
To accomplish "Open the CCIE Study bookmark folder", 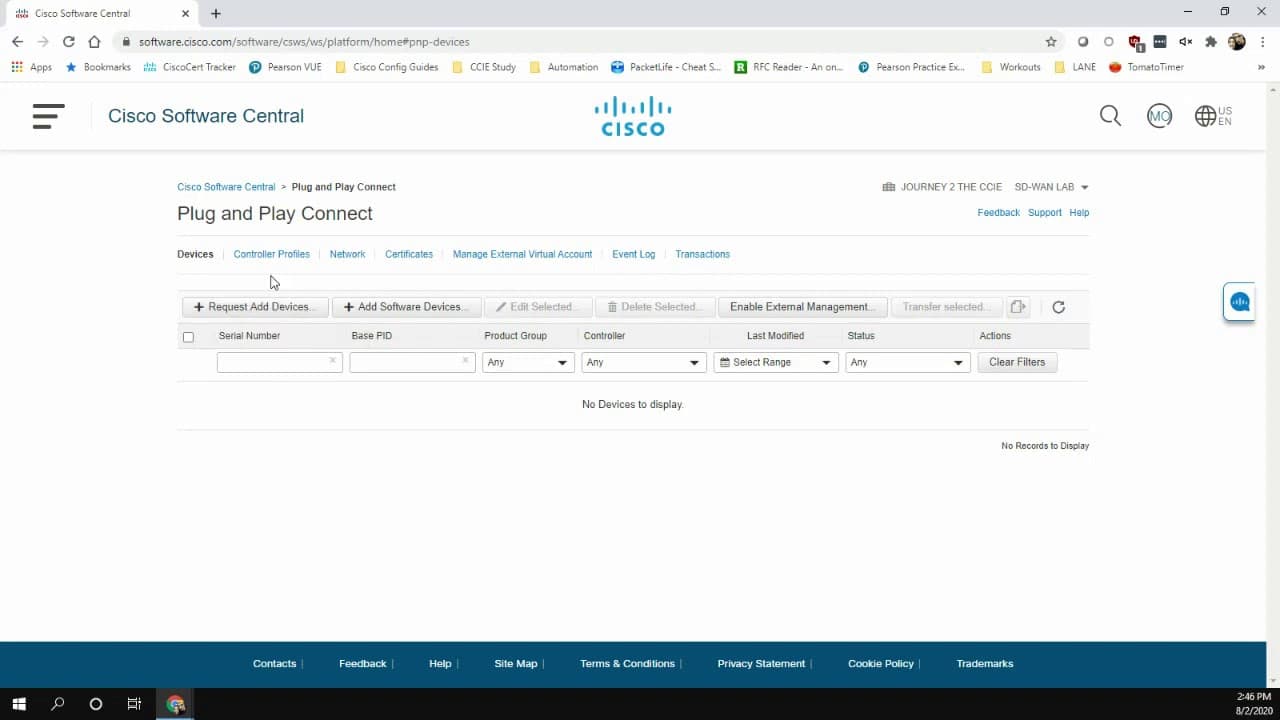I will 483,67.
